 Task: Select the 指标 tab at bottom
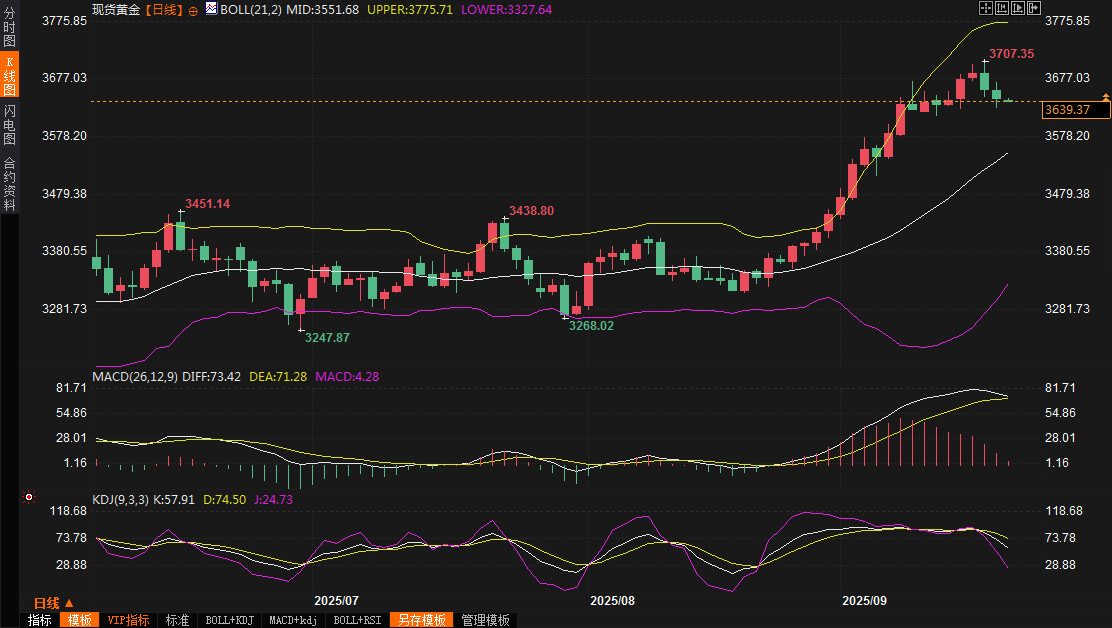point(39,620)
